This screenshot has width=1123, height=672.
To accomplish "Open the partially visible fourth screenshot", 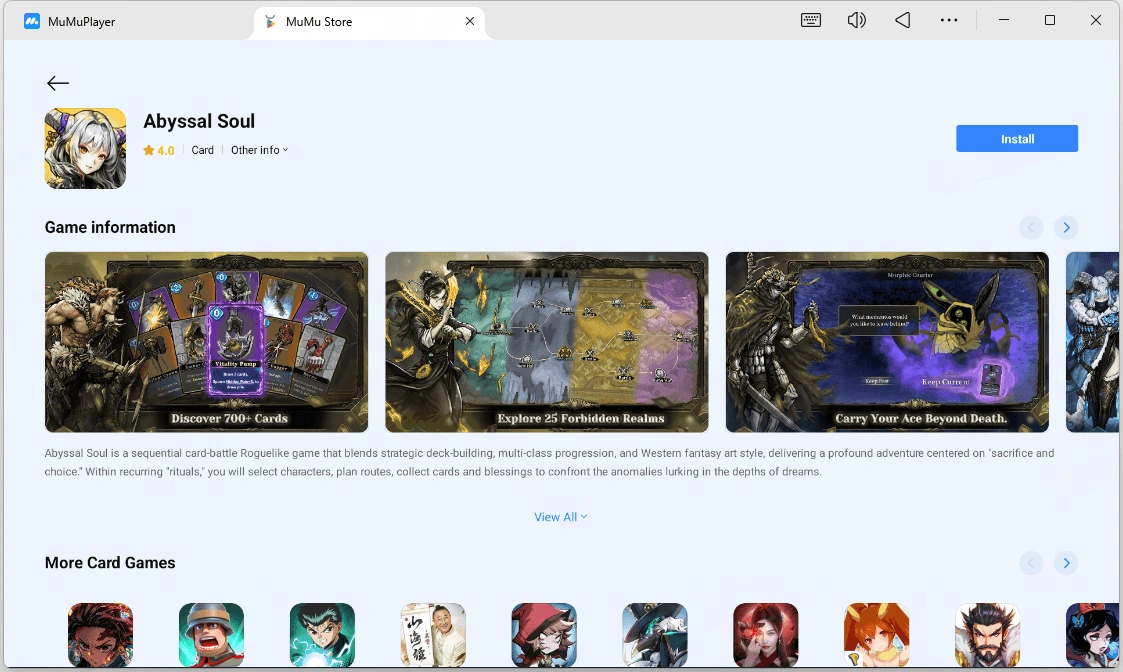I will pos(1092,342).
